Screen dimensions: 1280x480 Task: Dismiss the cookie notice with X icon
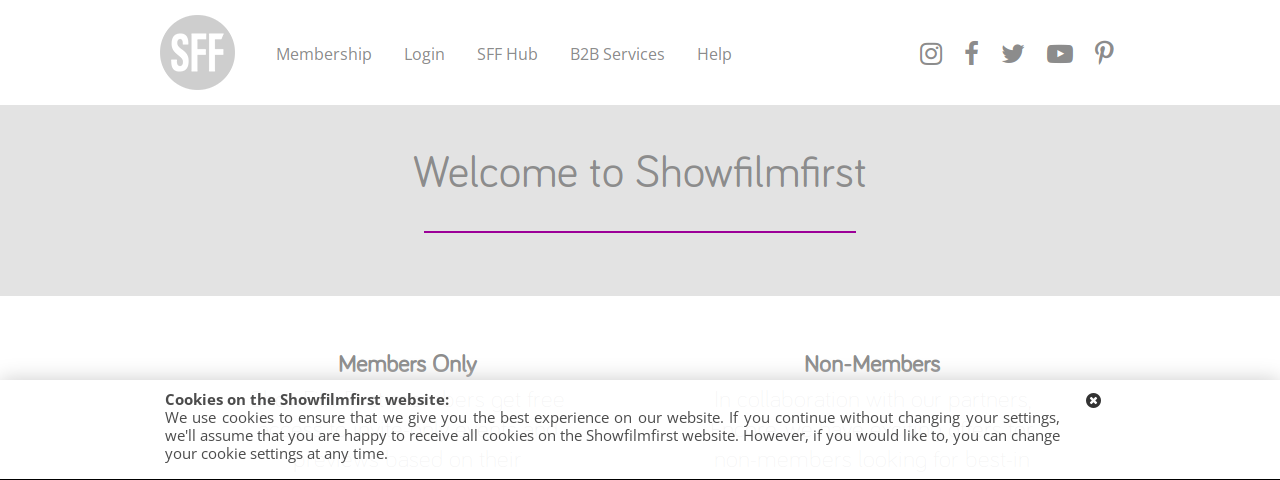click(x=1094, y=400)
